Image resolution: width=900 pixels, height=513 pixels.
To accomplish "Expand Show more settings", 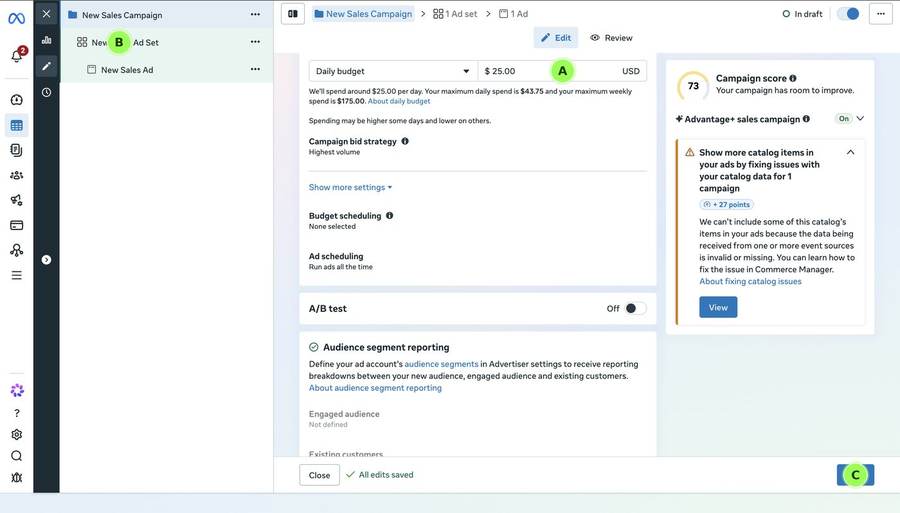I will click(x=350, y=187).
